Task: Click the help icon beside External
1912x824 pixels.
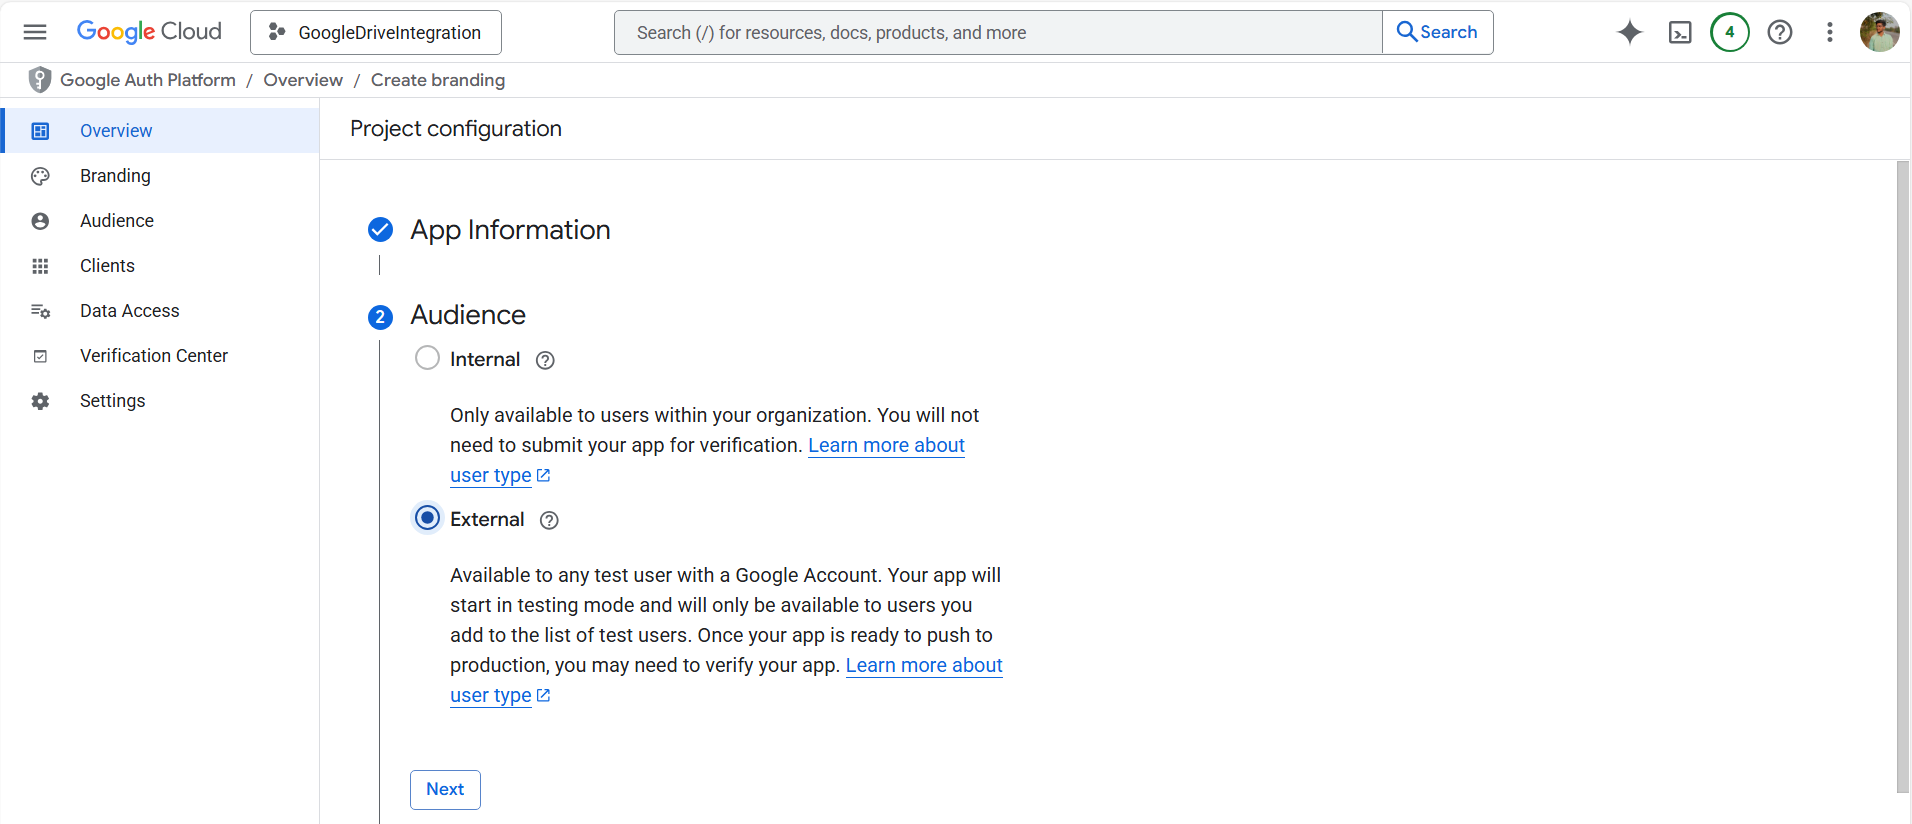Action: 549,521
